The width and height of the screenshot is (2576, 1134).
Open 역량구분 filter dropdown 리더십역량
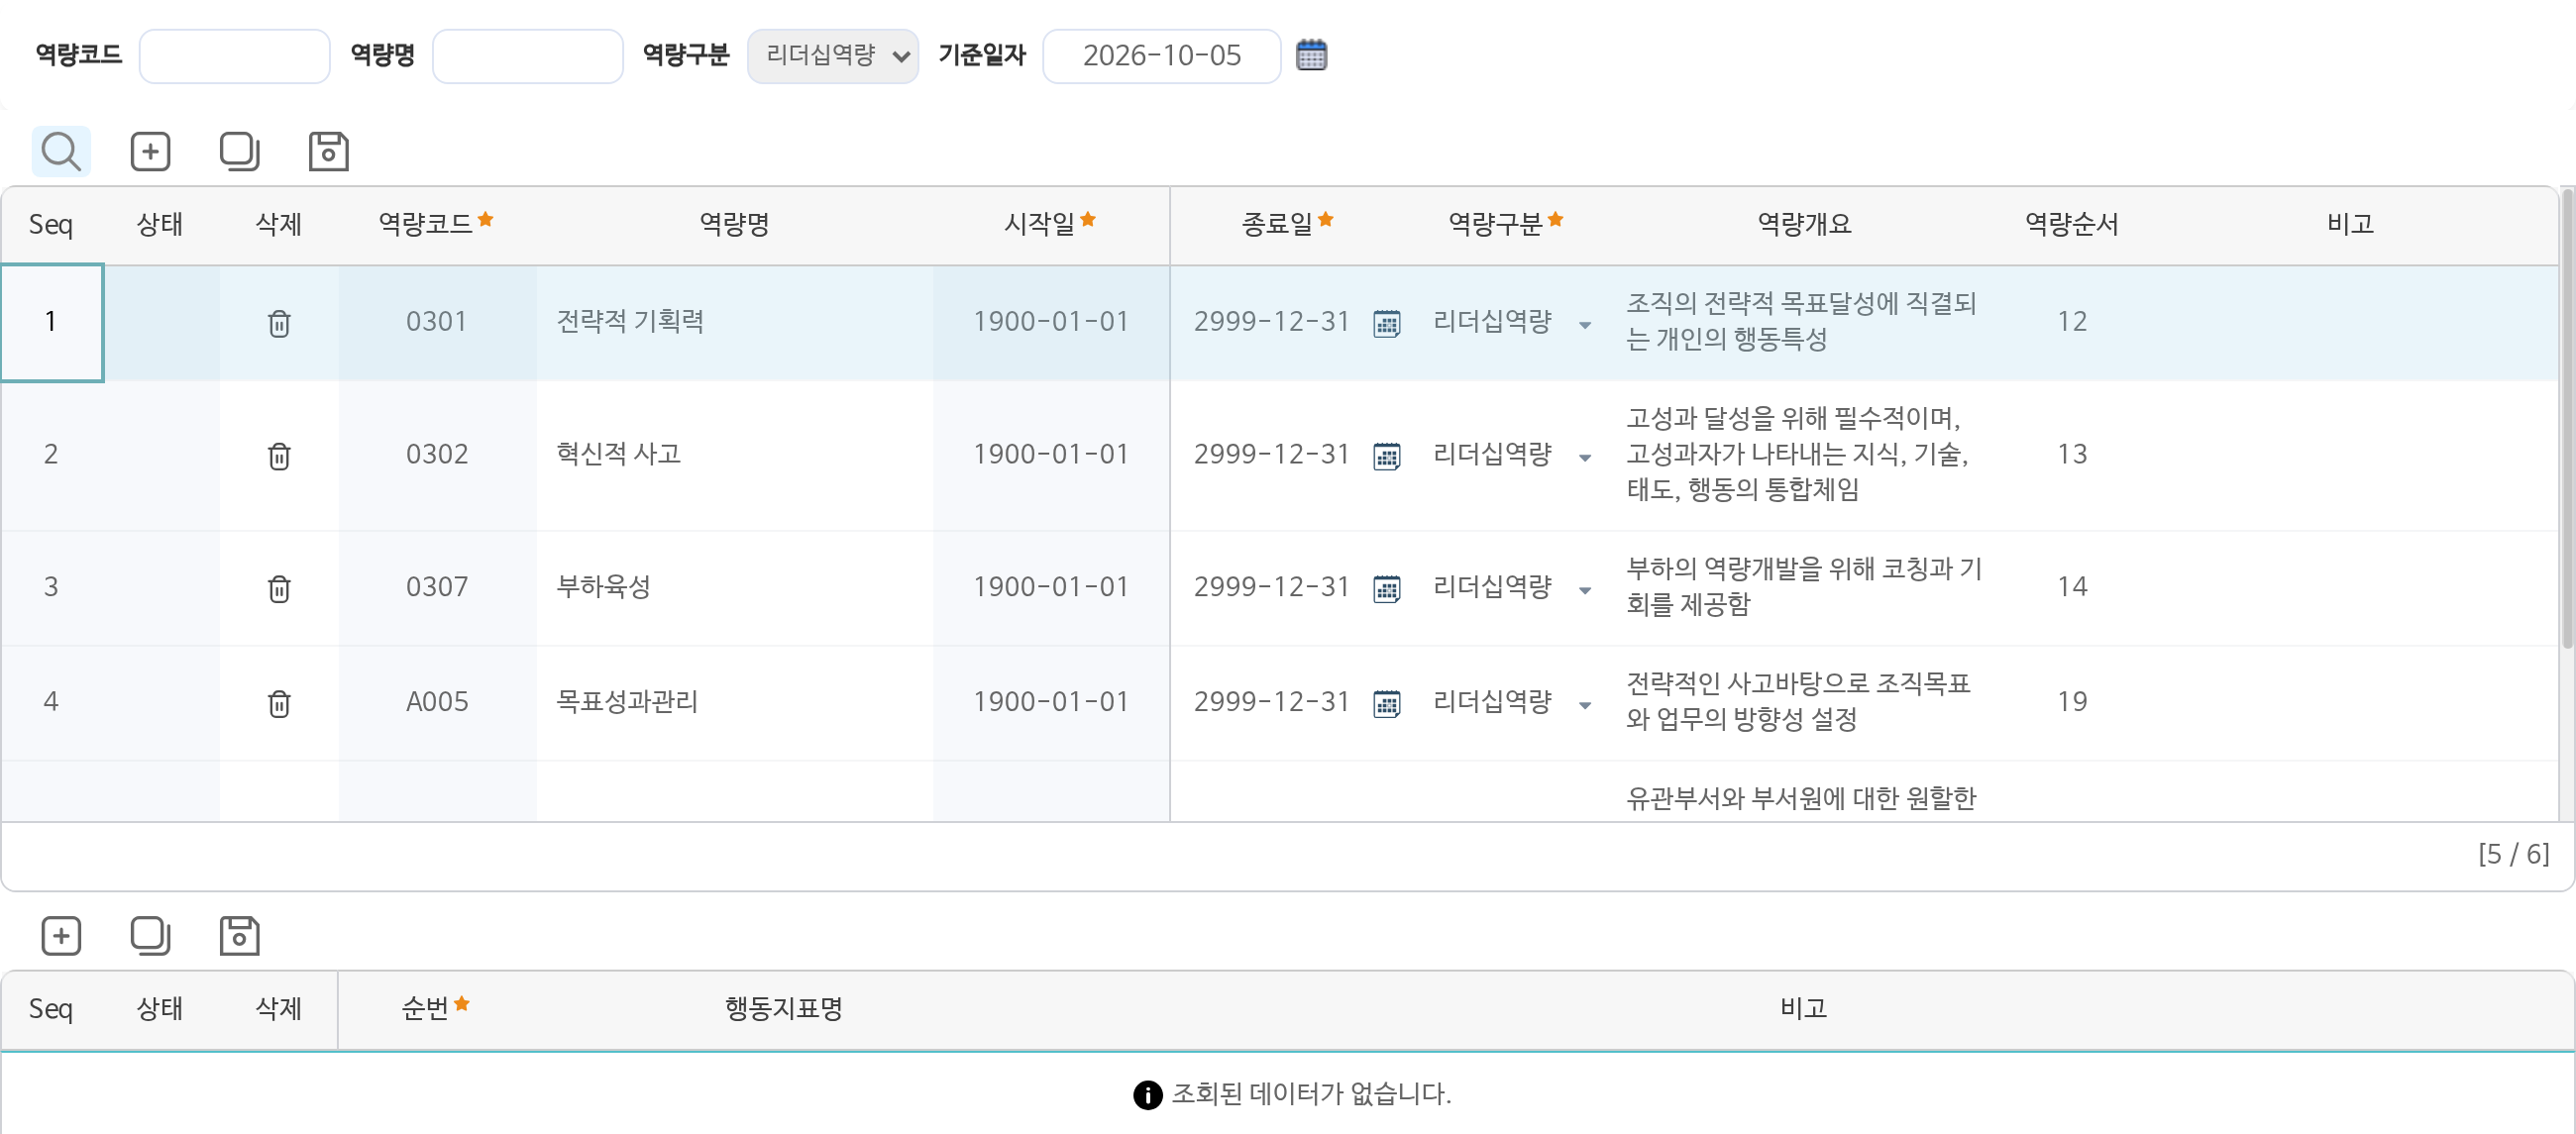(x=832, y=56)
